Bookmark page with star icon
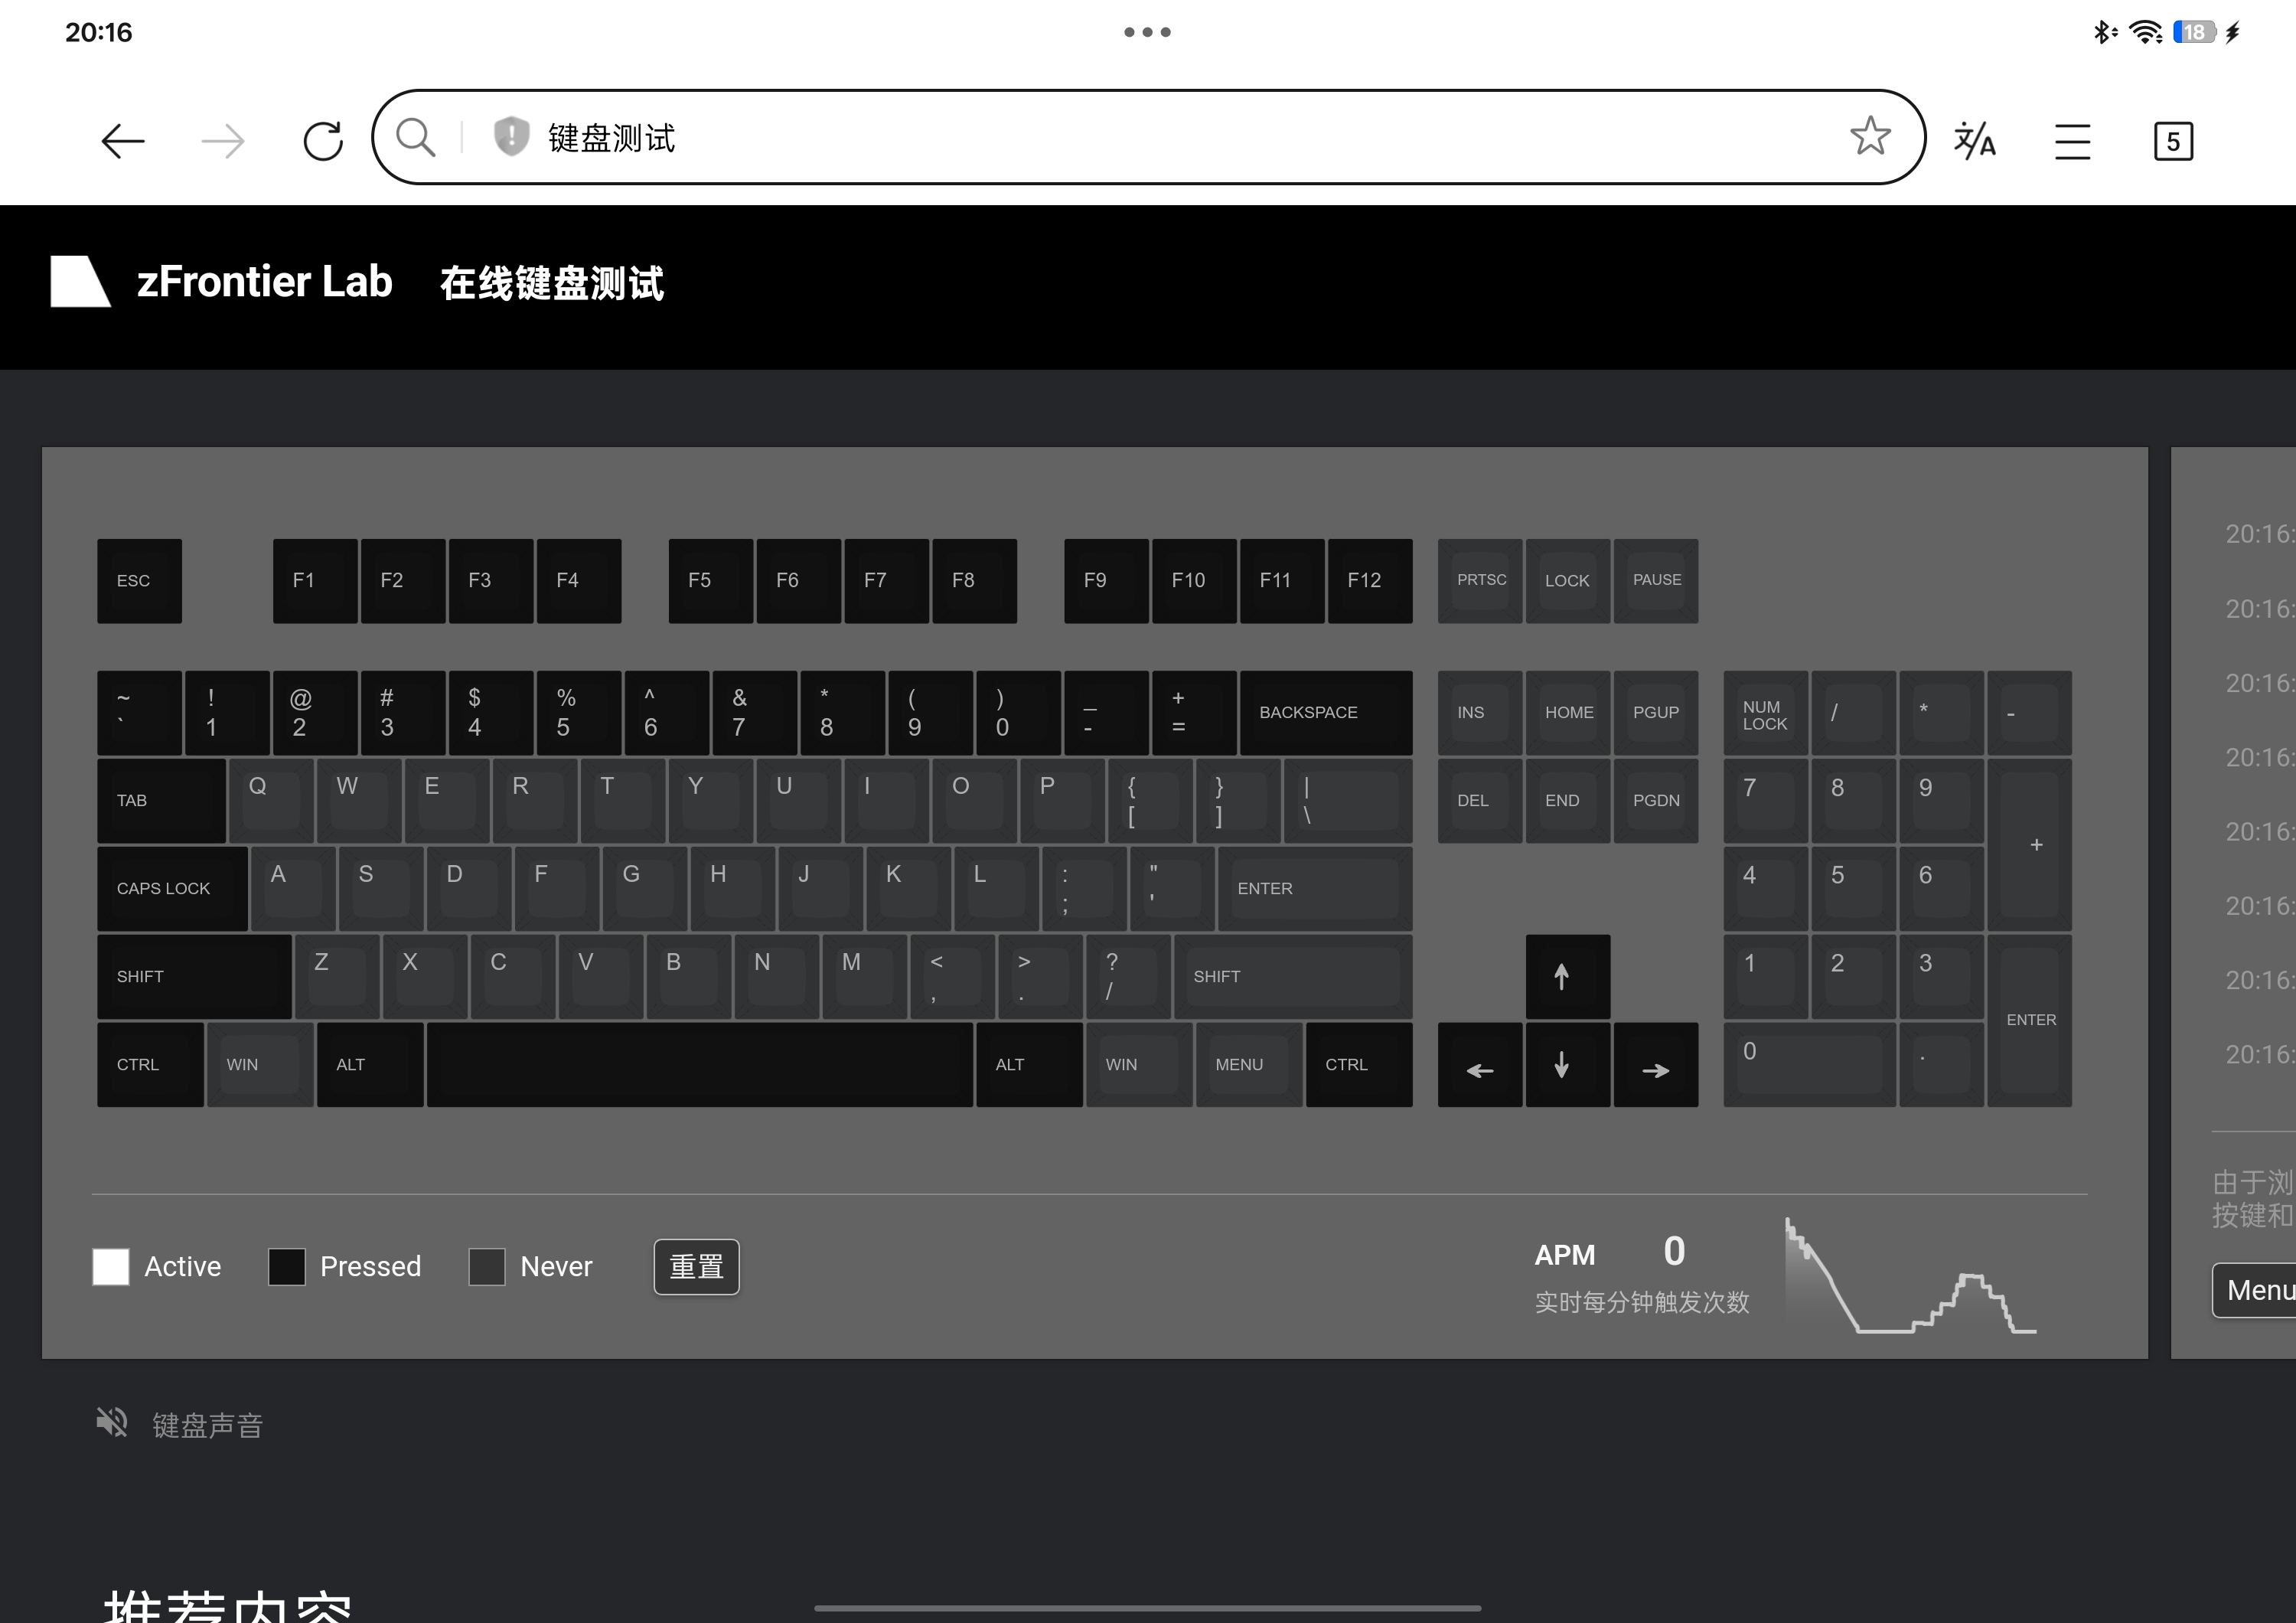 (x=1869, y=137)
